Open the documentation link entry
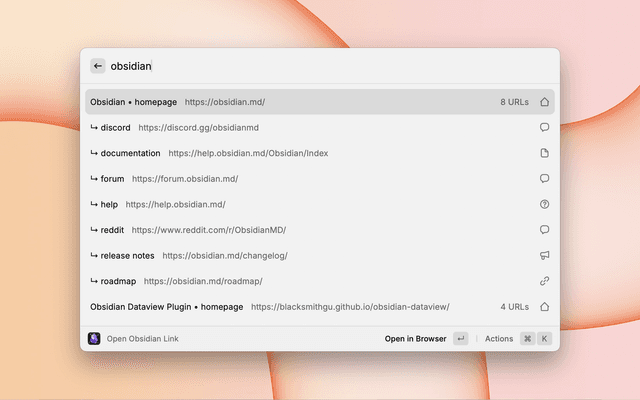The height and width of the screenshot is (400, 640). click(x=210, y=153)
